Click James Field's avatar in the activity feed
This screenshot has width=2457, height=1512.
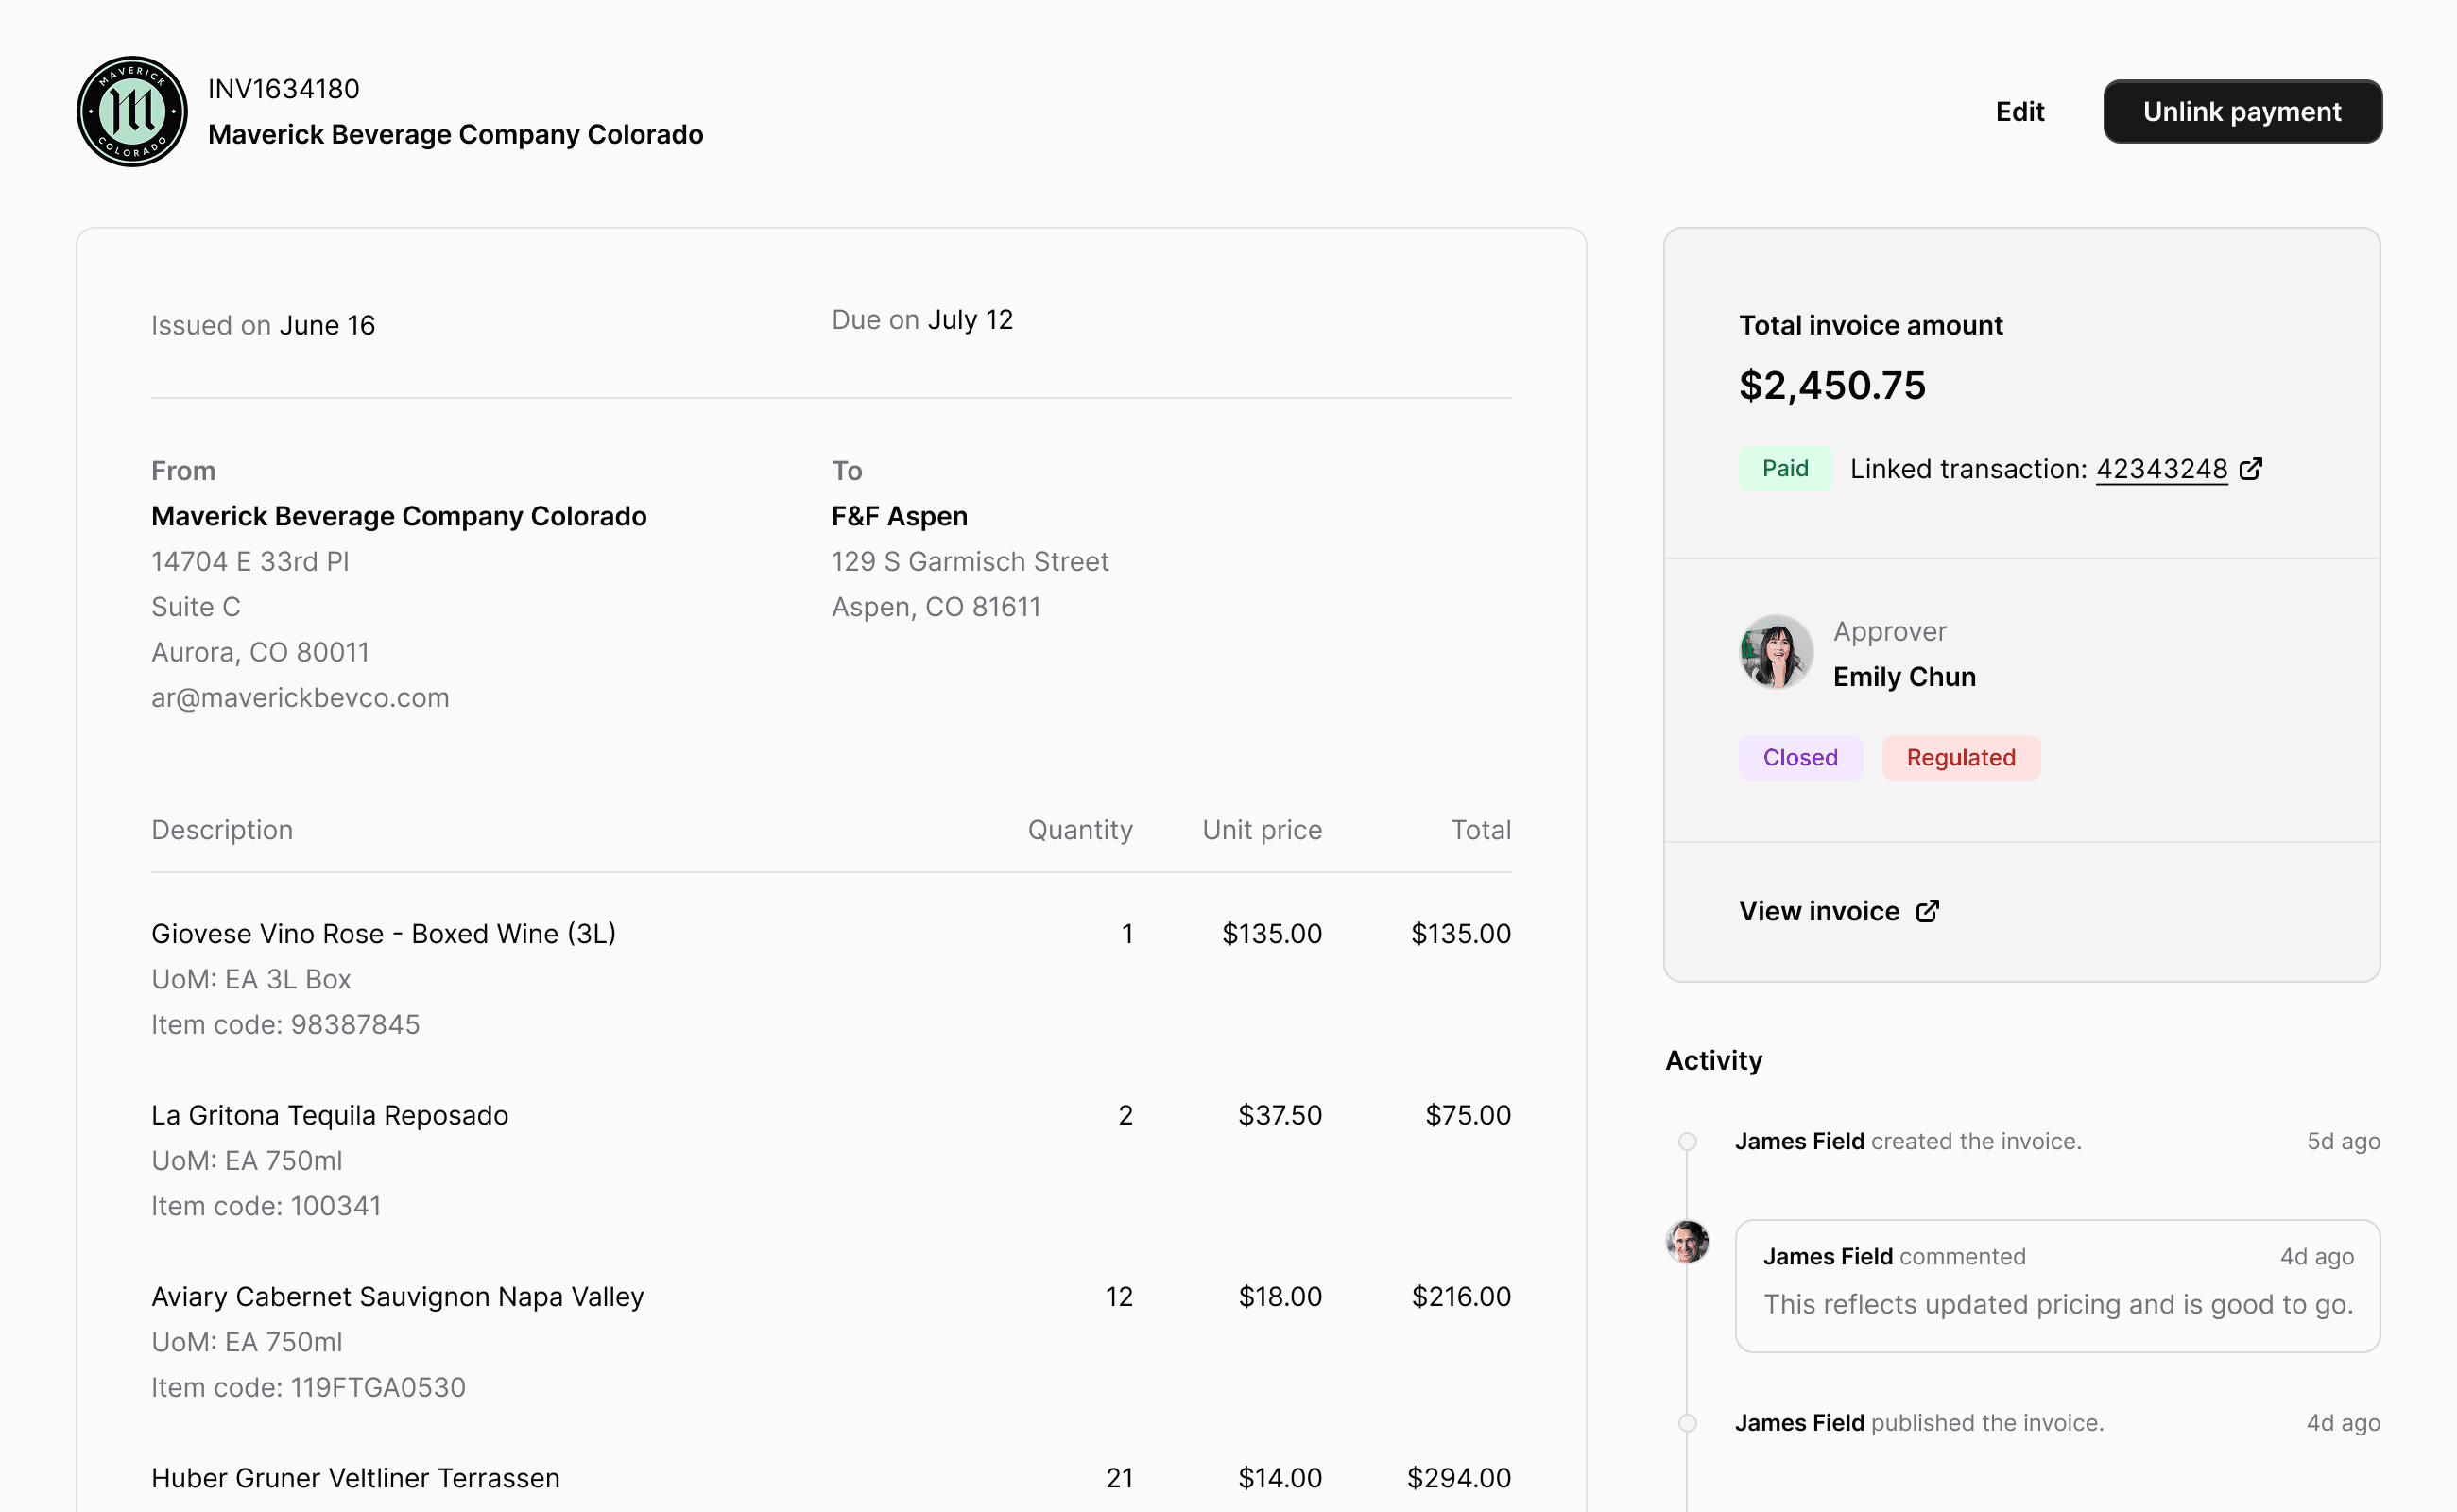[x=1687, y=1243]
